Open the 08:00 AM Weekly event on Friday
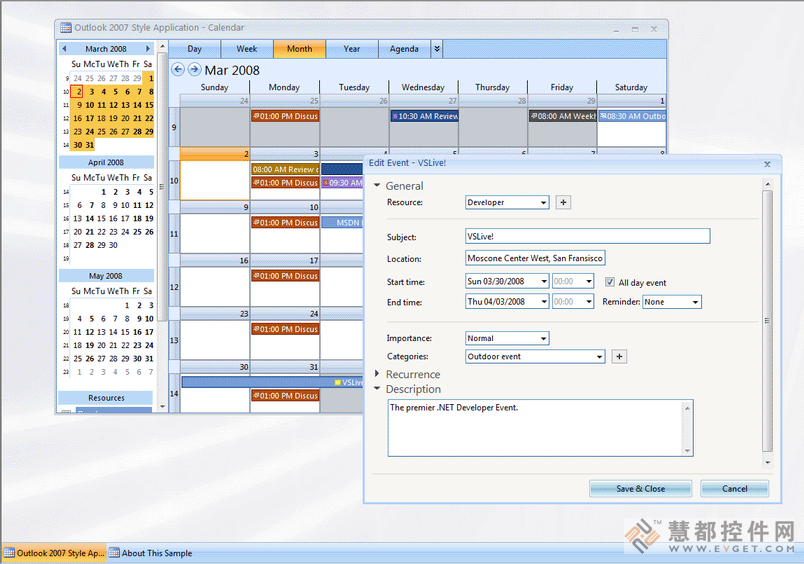The height and width of the screenshot is (564, 804). (562, 116)
